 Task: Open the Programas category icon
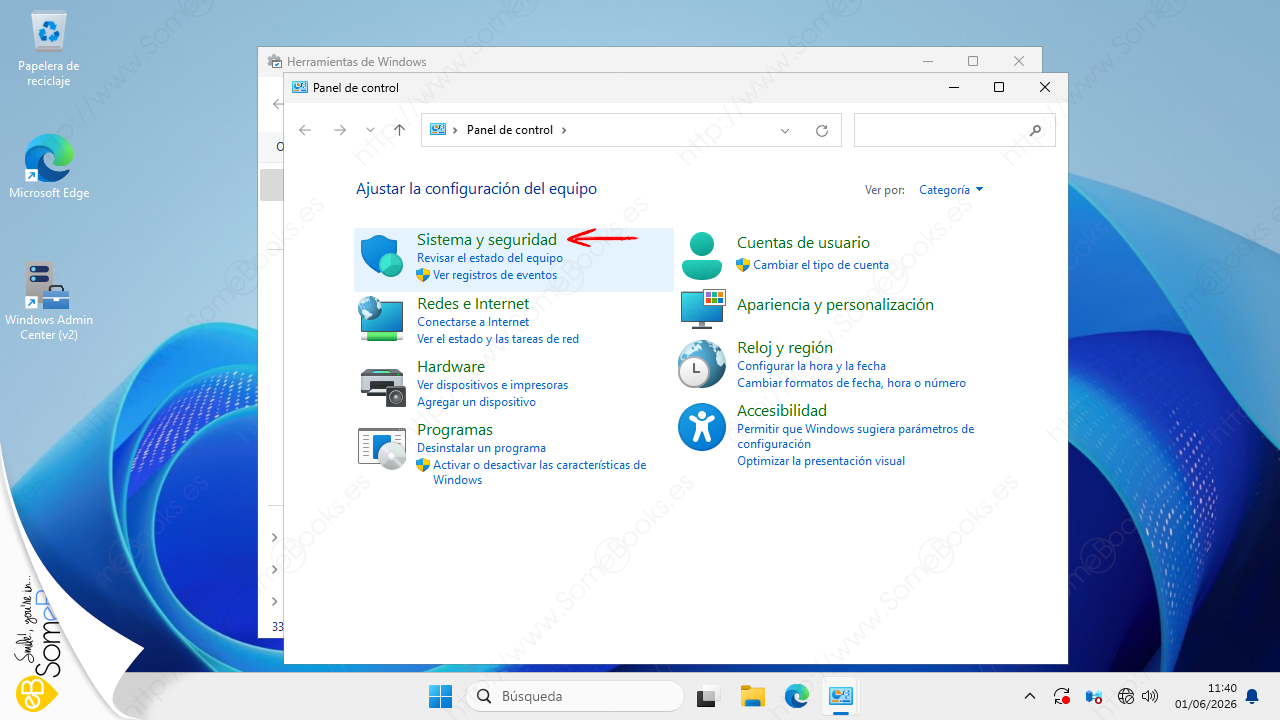tap(382, 447)
